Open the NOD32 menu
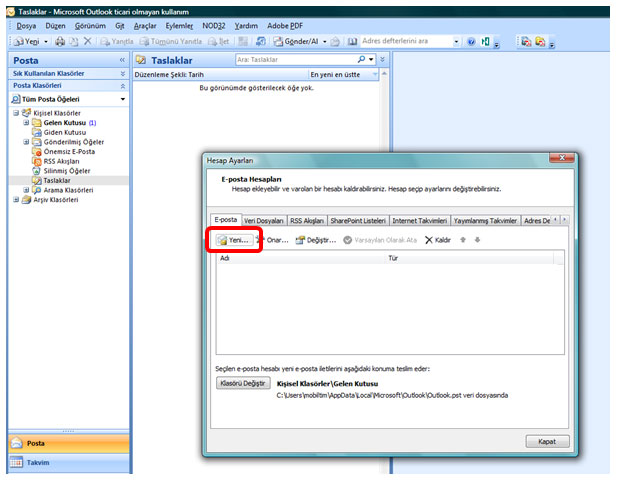 point(214,26)
